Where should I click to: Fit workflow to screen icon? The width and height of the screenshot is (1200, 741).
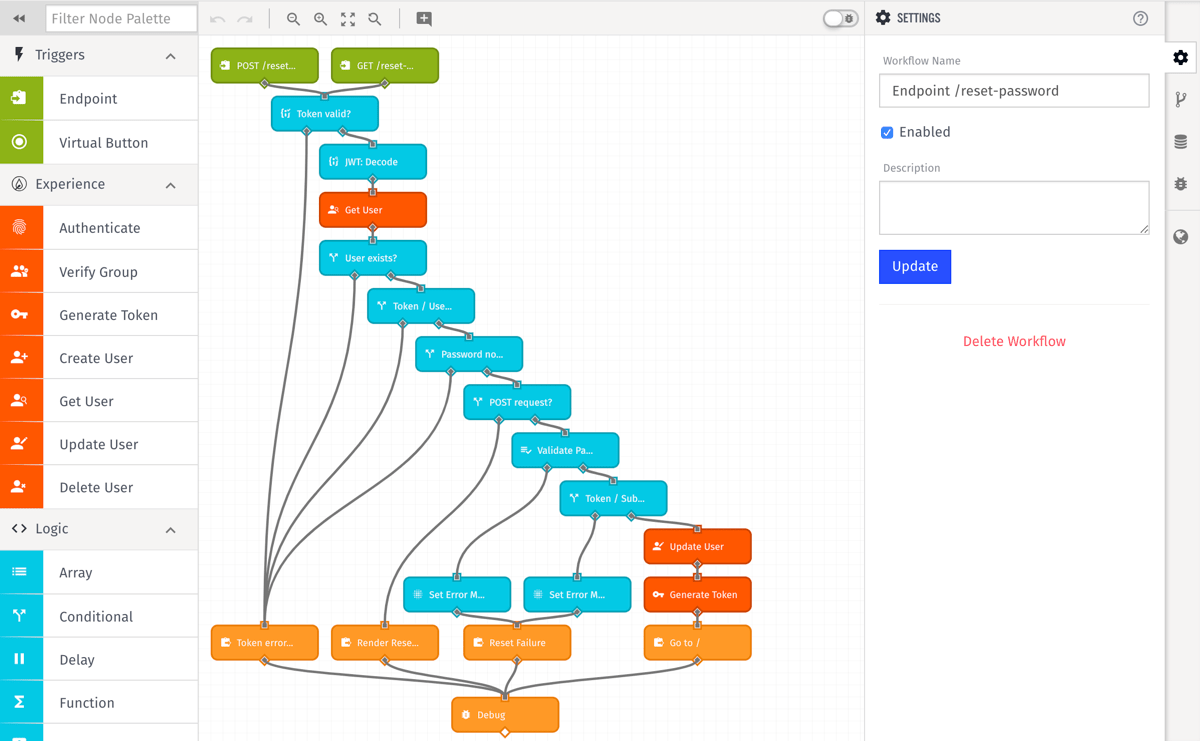click(x=348, y=19)
